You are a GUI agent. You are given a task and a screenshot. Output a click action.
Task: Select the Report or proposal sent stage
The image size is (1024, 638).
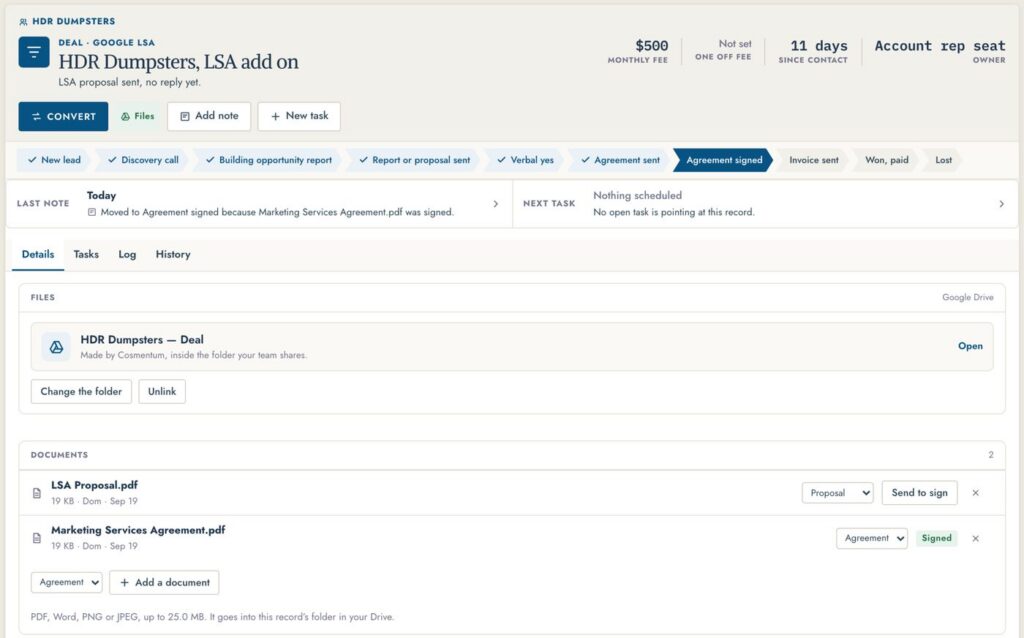[415, 160]
